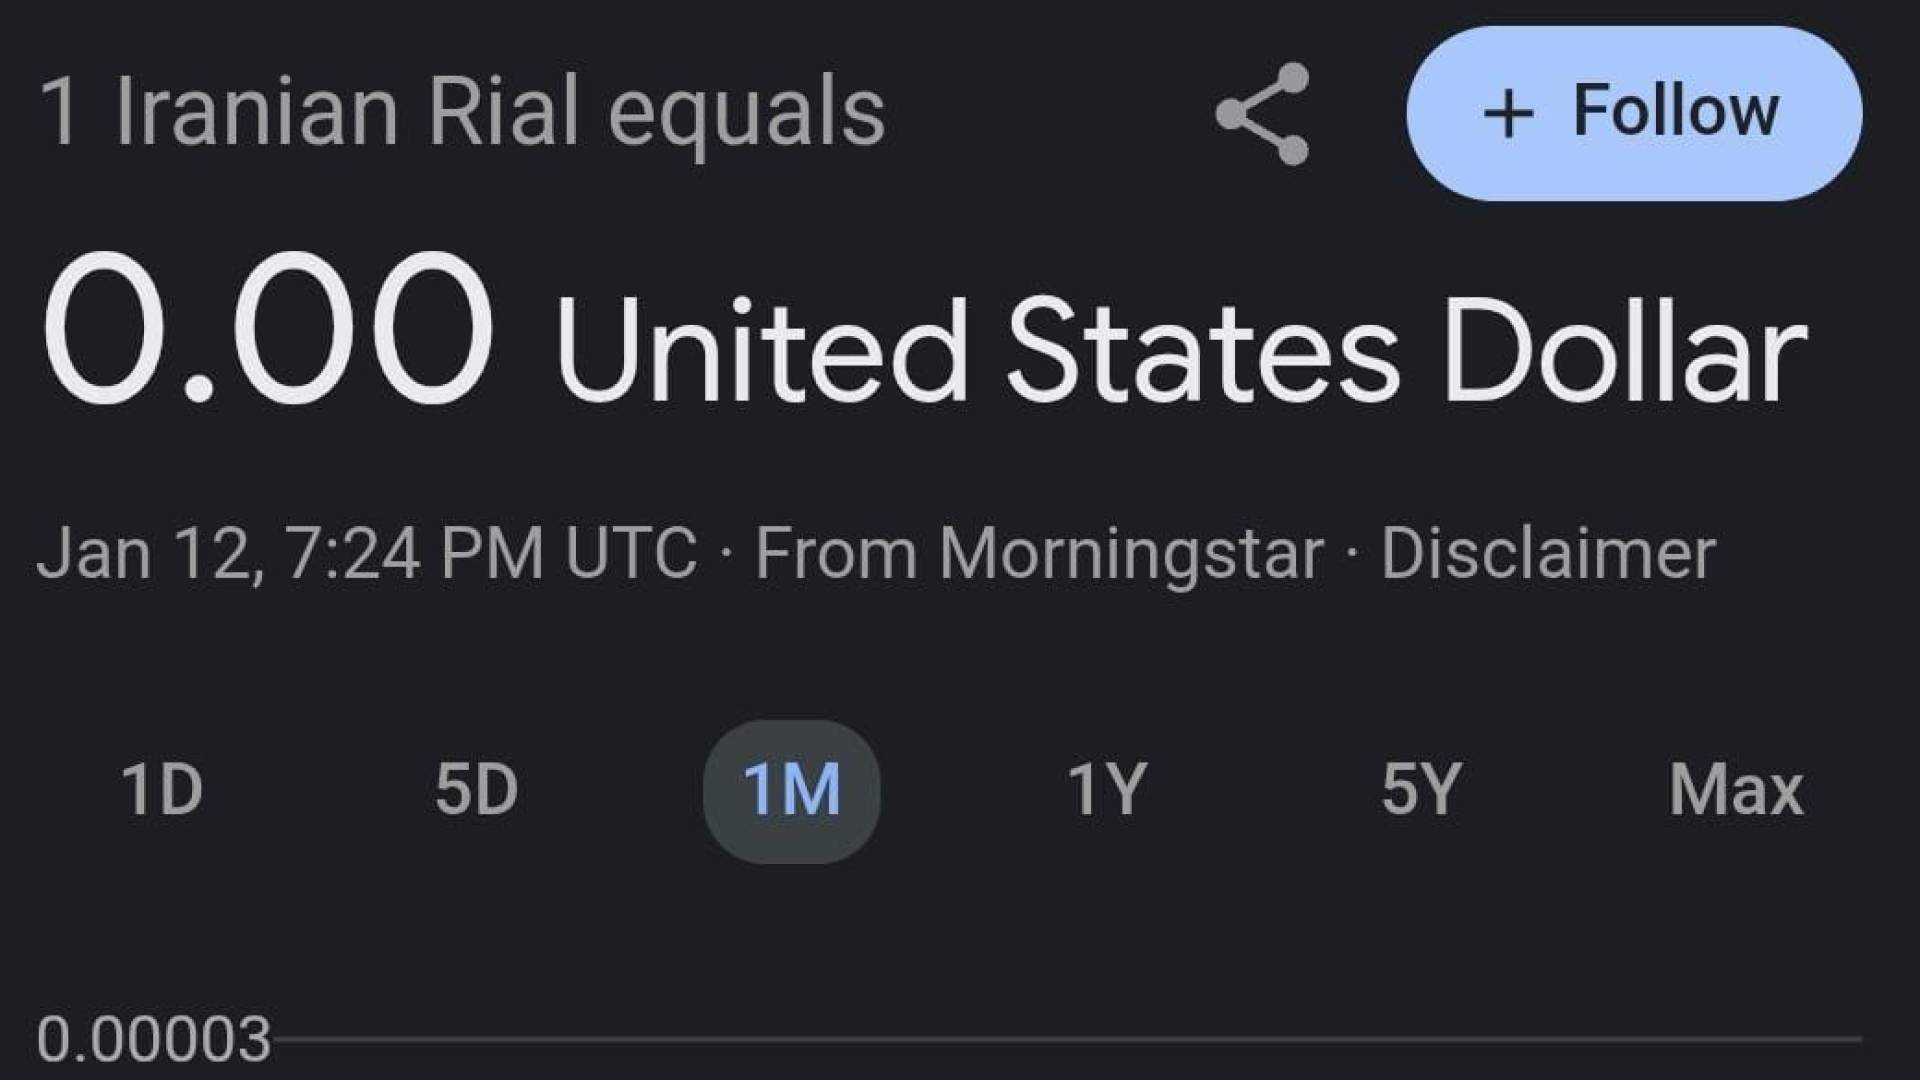Show the 1Y chart period

pyautogui.click(x=1106, y=790)
